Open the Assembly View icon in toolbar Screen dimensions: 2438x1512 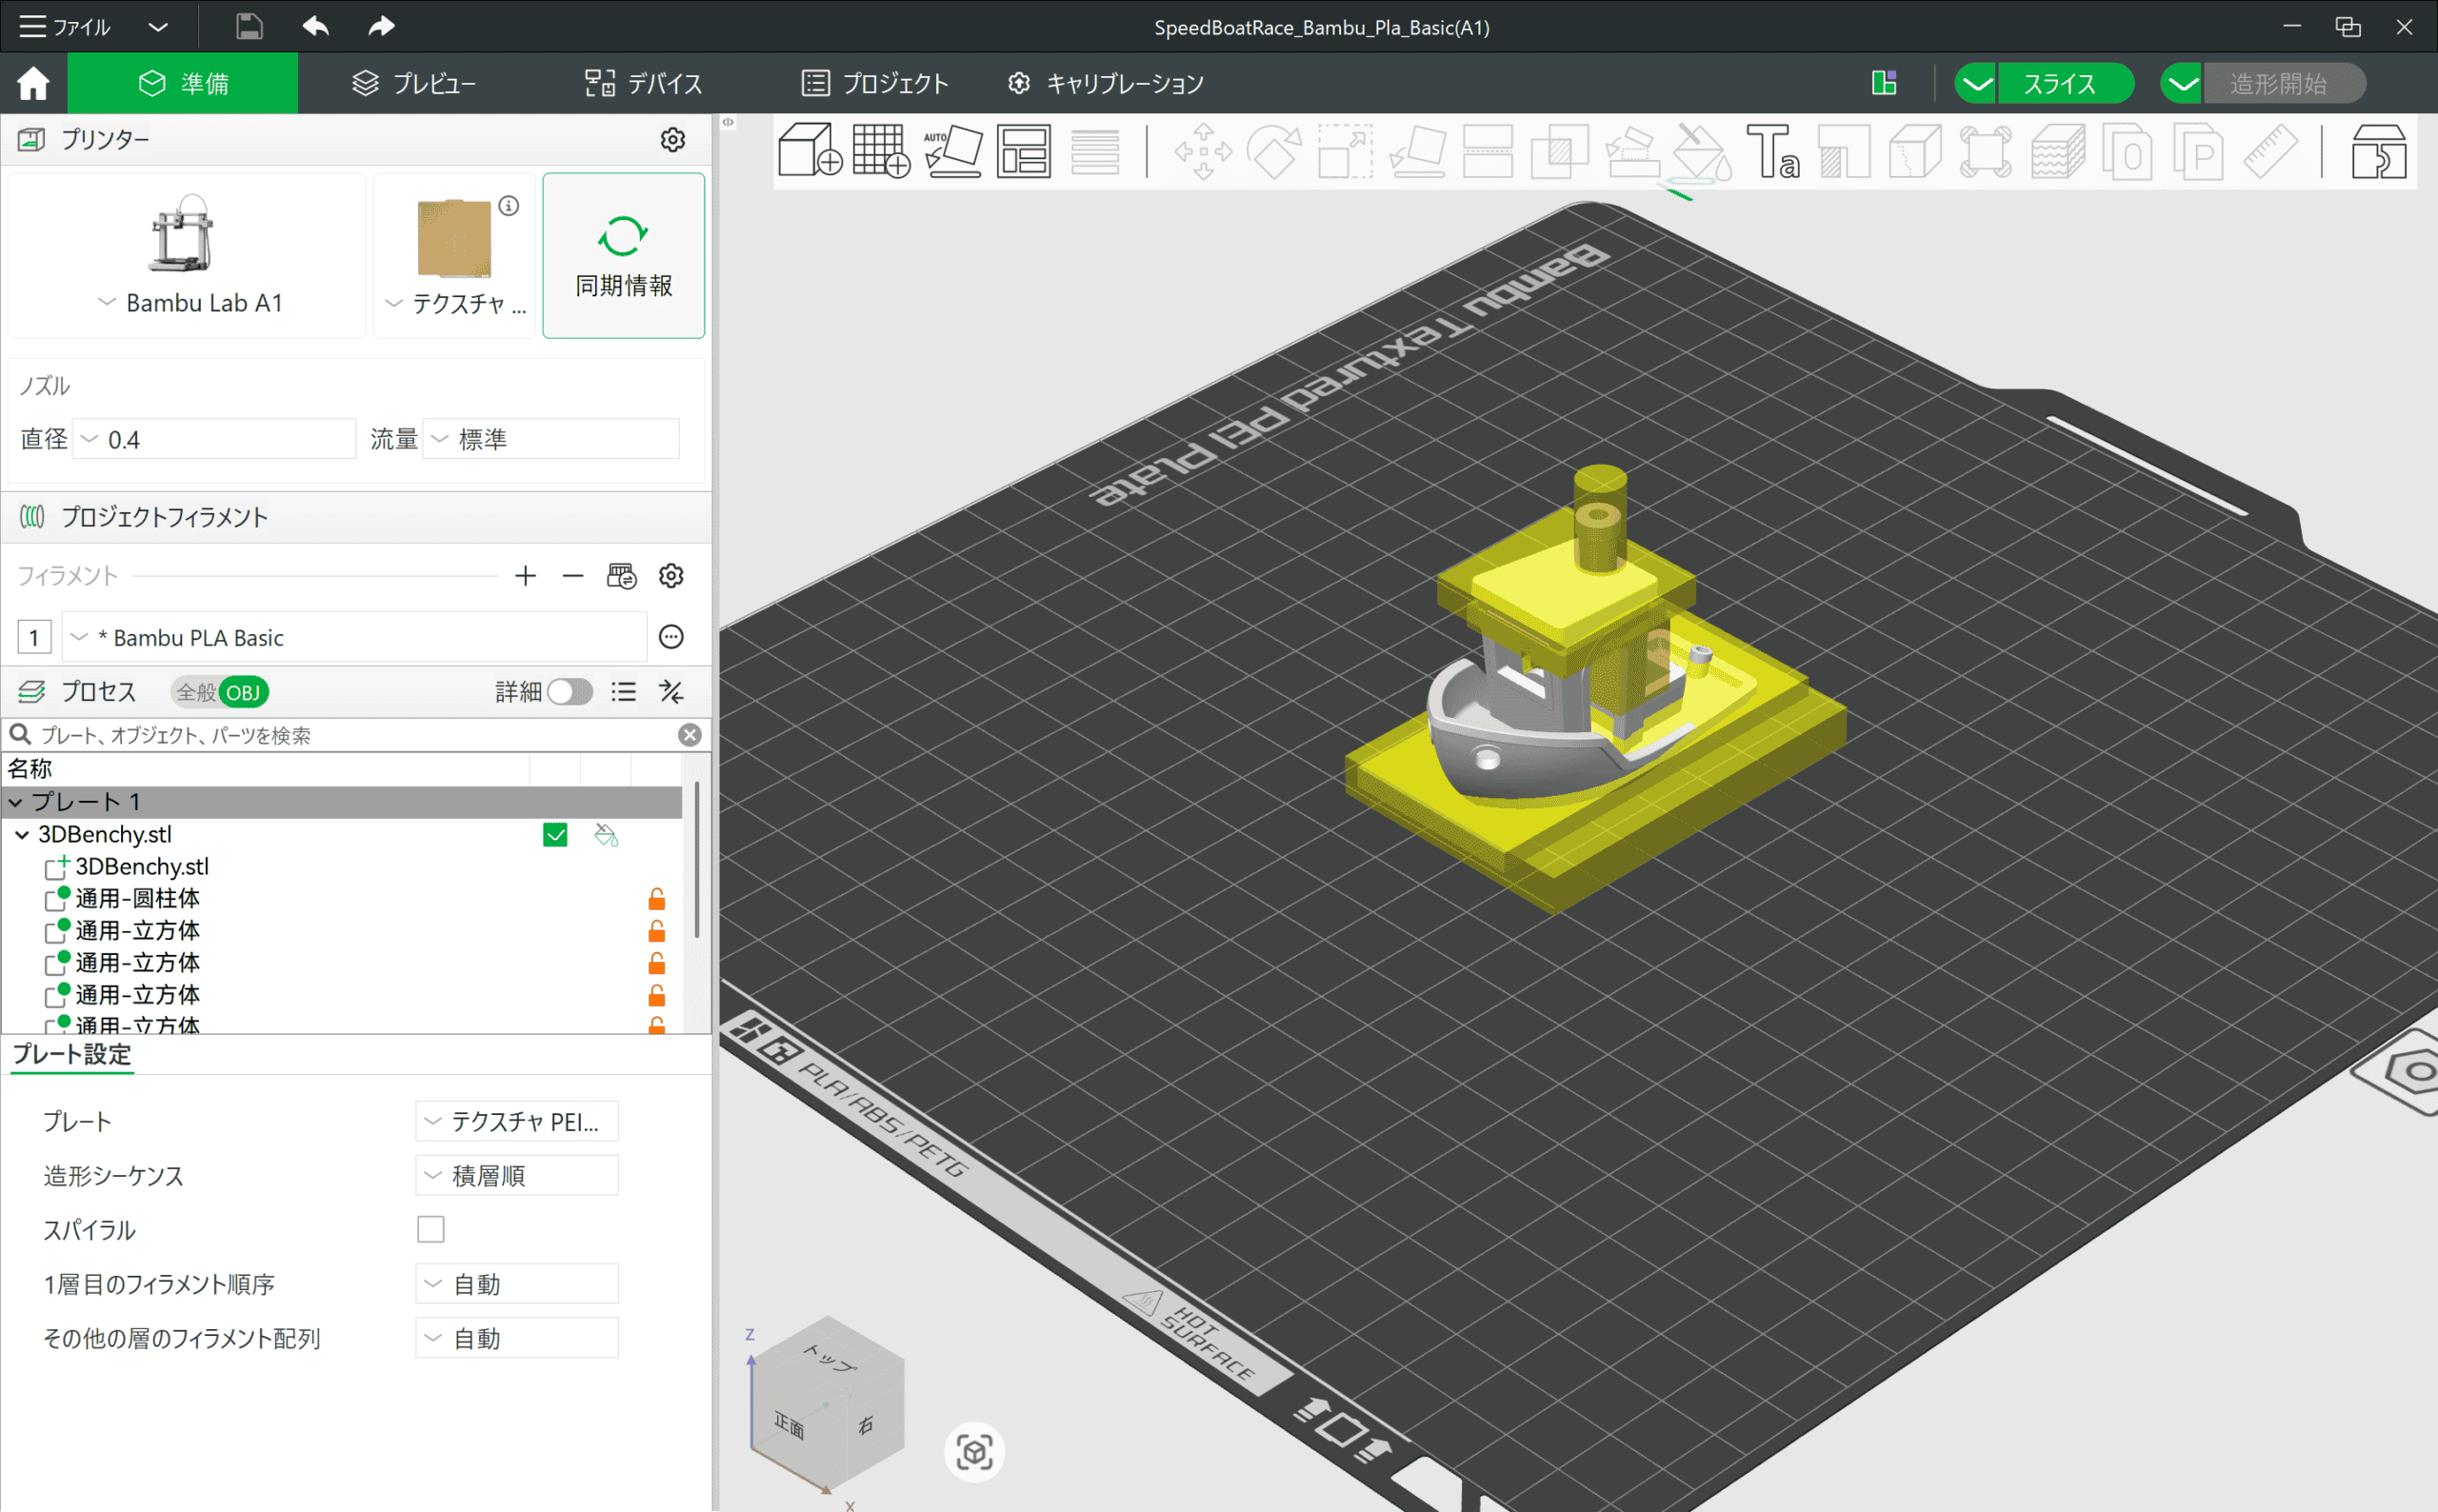2378,151
